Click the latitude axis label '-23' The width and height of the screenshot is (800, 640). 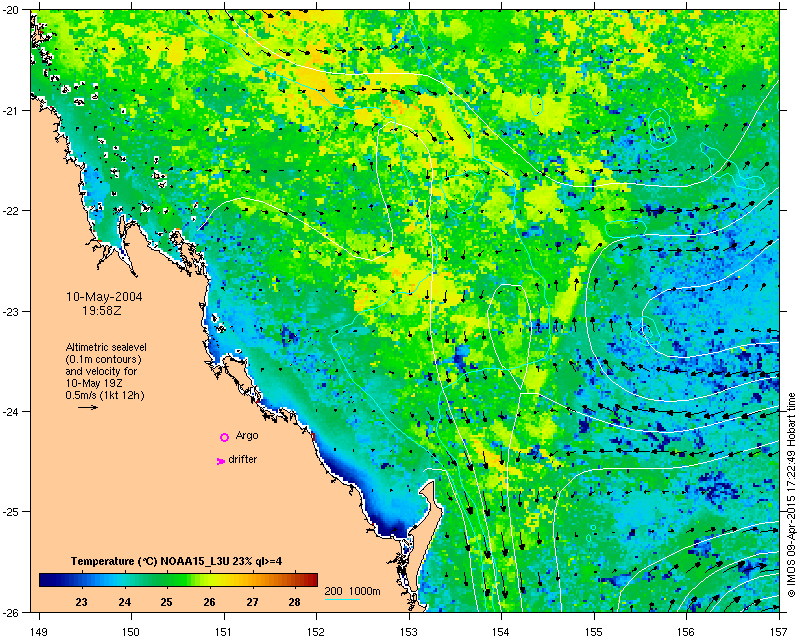coord(11,311)
